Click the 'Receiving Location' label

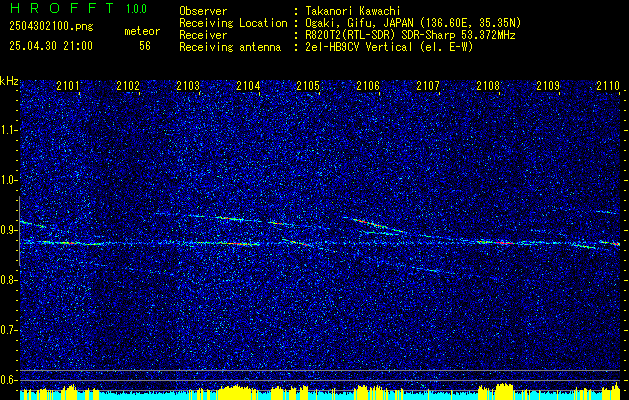[x=233, y=23]
